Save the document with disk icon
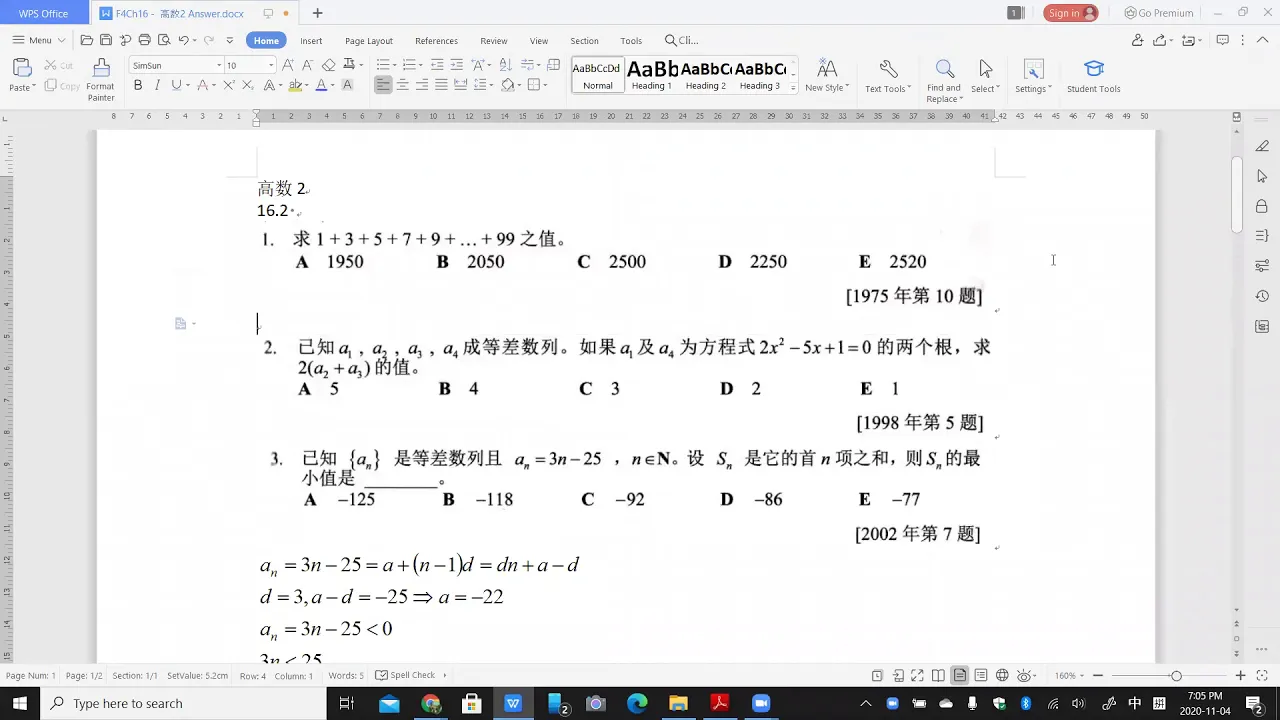 point(106,41)
